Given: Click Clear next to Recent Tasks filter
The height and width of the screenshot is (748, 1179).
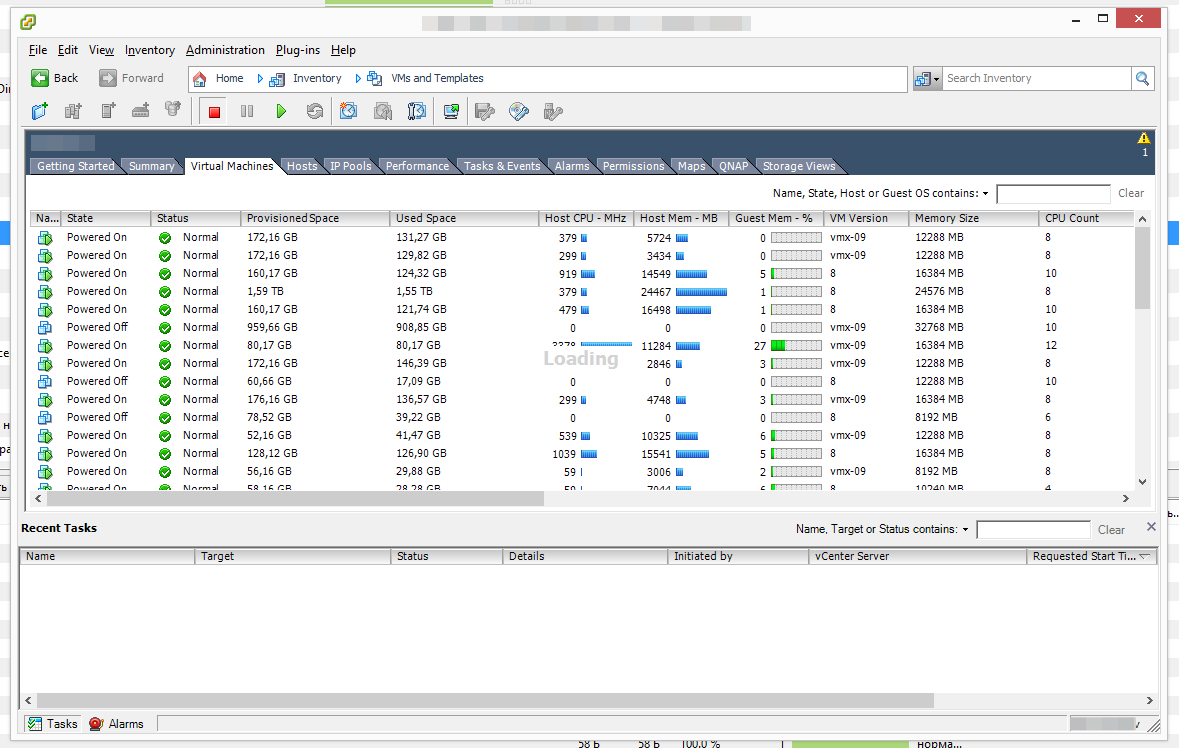Looking at the screenshot, I should (x=1111, y=530).
